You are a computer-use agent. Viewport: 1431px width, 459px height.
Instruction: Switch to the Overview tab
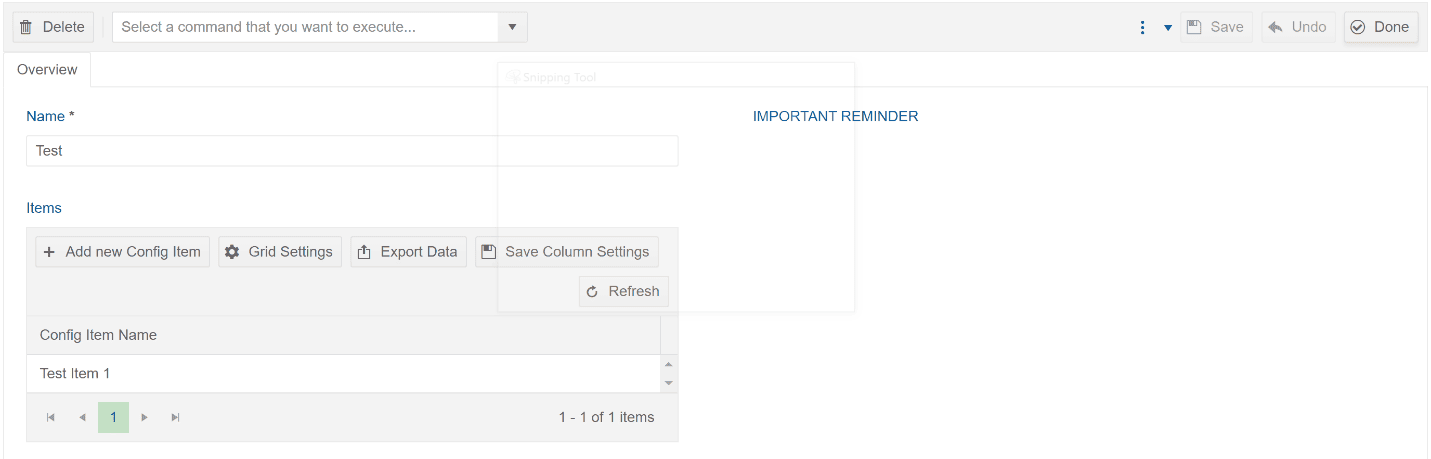click(x=47, y=70)
